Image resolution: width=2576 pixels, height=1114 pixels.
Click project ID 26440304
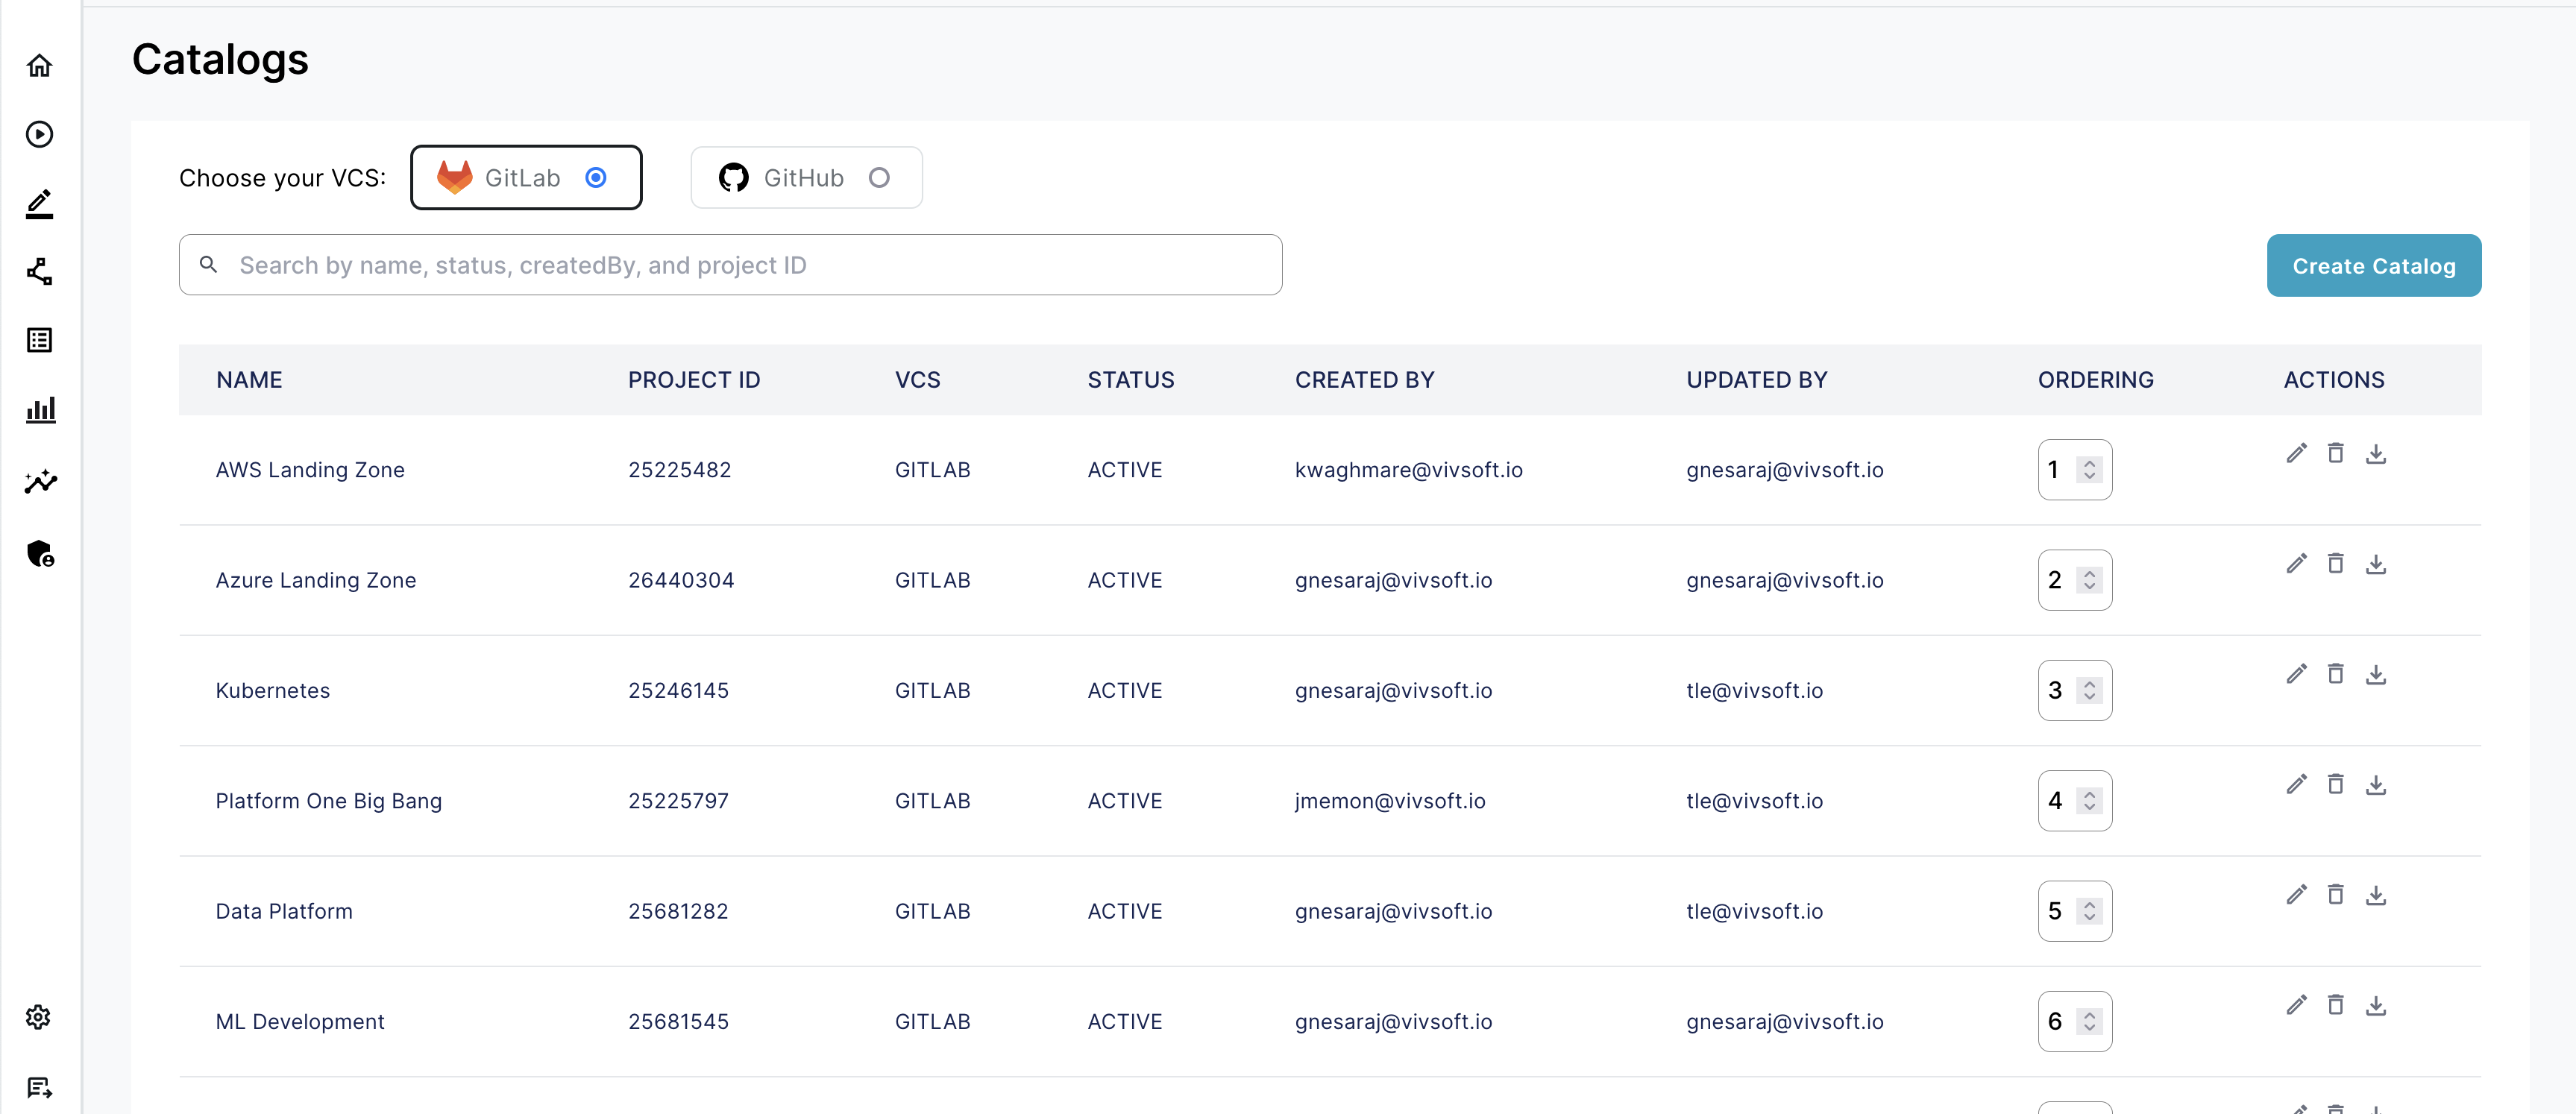(x=681, y=580)
